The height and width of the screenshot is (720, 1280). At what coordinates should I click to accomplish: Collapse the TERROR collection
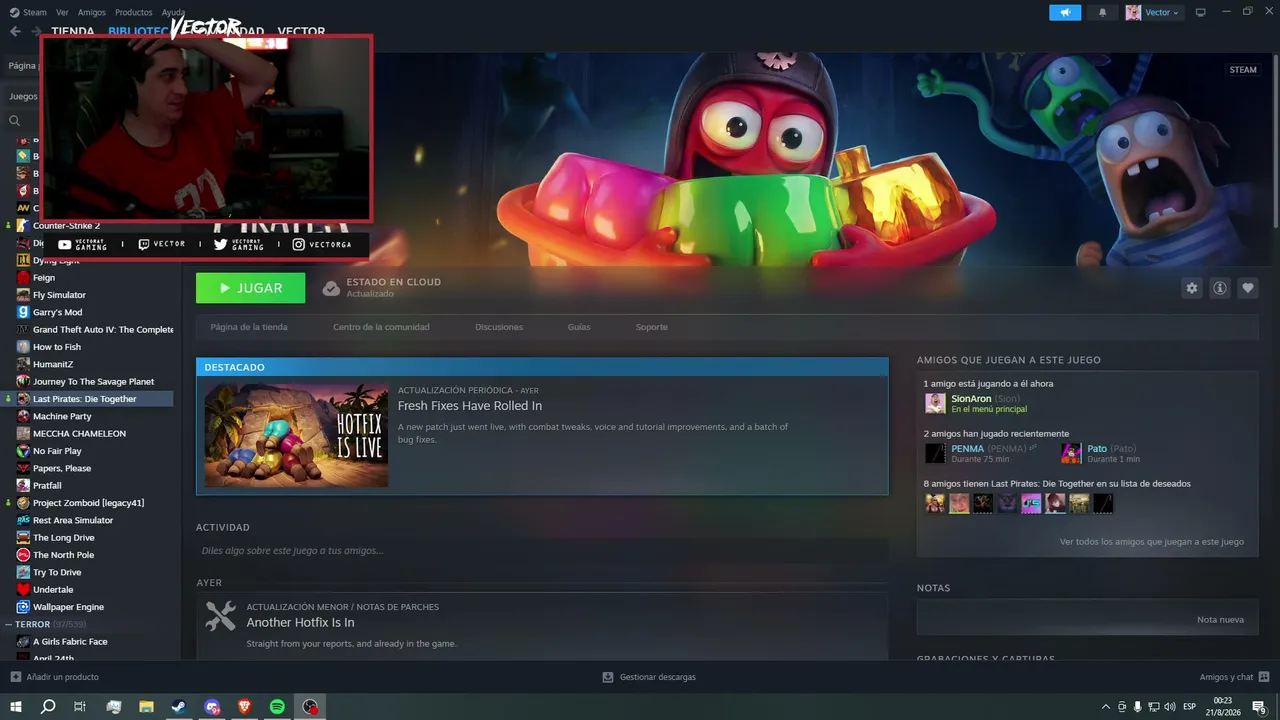9,624
